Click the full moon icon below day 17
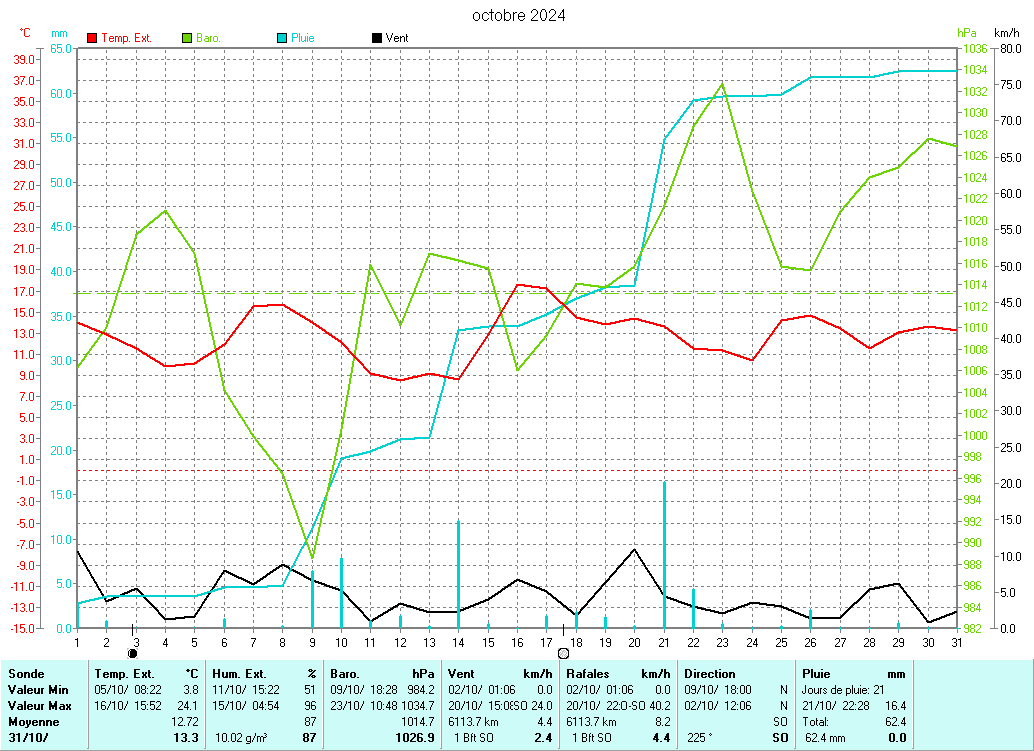The height and width of the screenshot is (751, 1034). click(x=563, y=653)
